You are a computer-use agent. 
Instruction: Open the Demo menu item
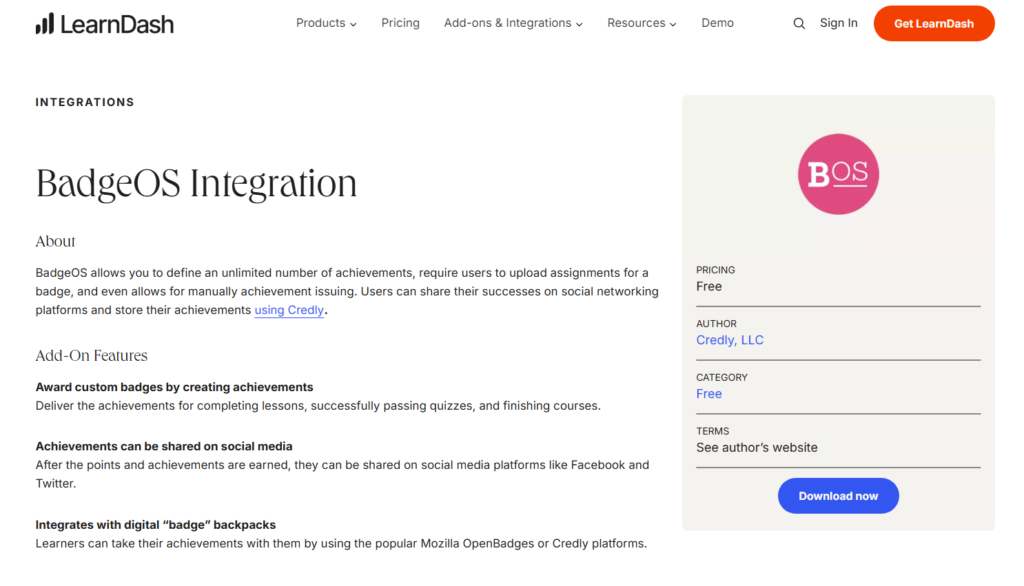[x=717, y=23]
